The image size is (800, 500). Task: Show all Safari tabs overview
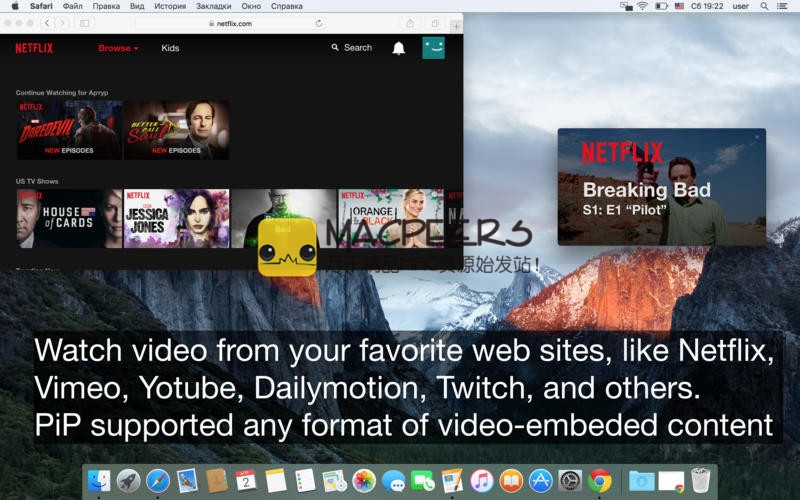click(x=435, y=23)
